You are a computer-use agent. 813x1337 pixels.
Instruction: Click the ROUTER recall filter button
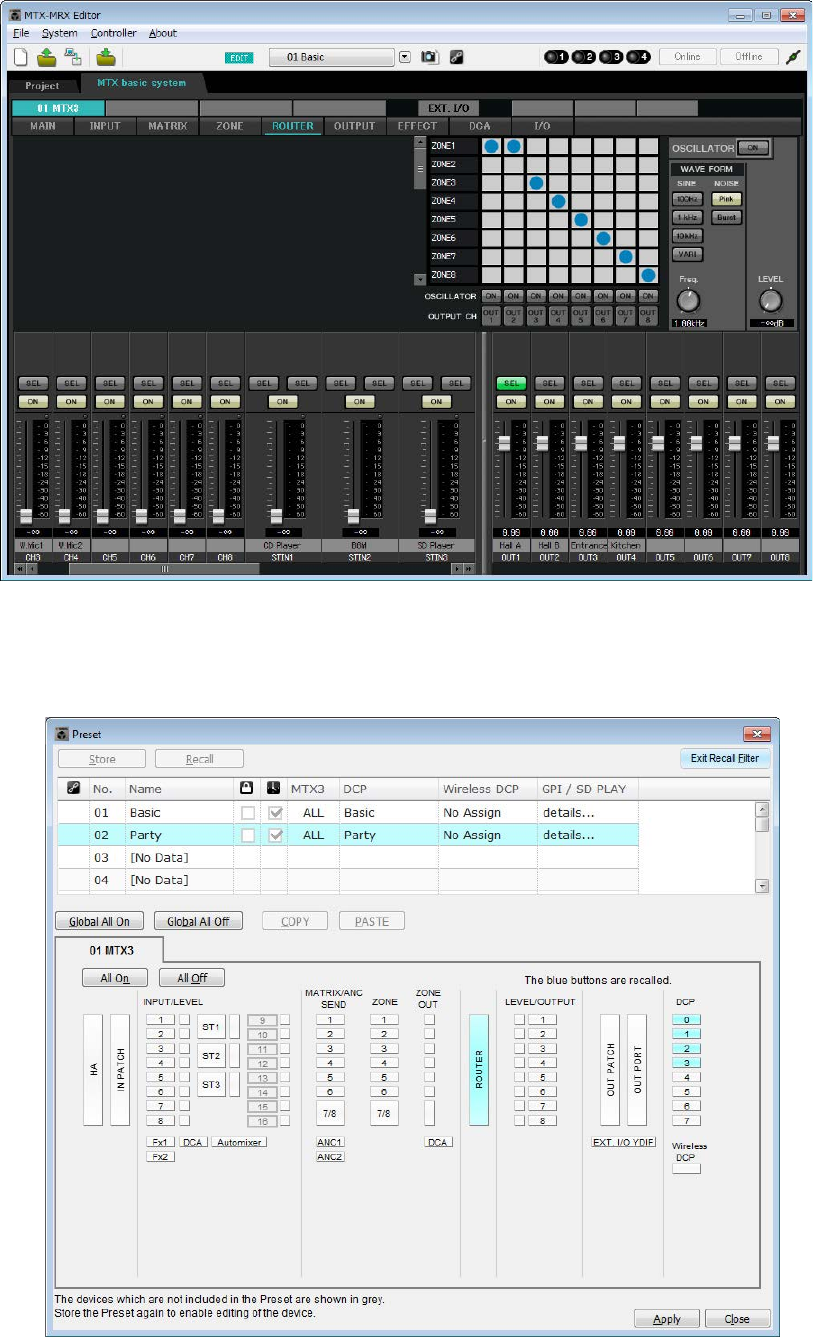(x=479, y=1070)
